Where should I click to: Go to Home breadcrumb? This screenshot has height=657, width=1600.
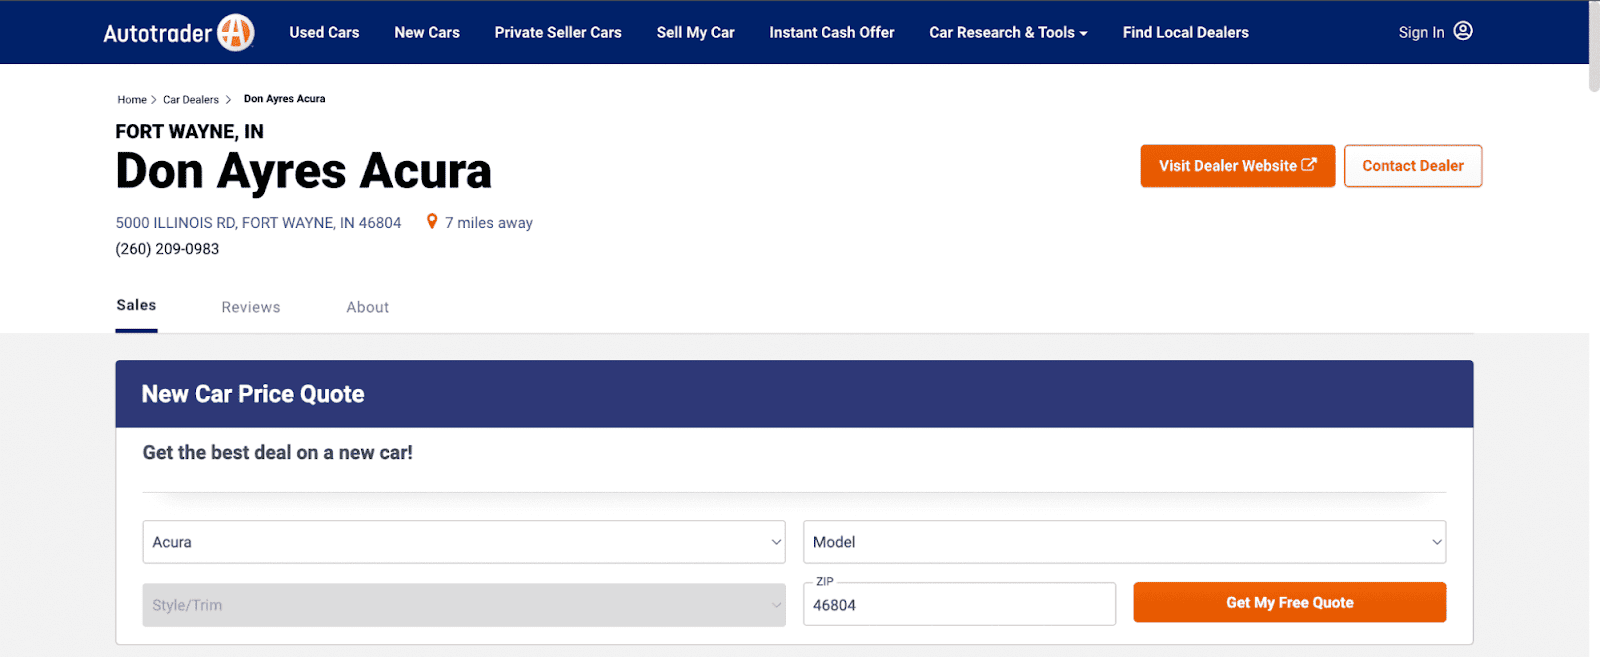coord(132,99)
